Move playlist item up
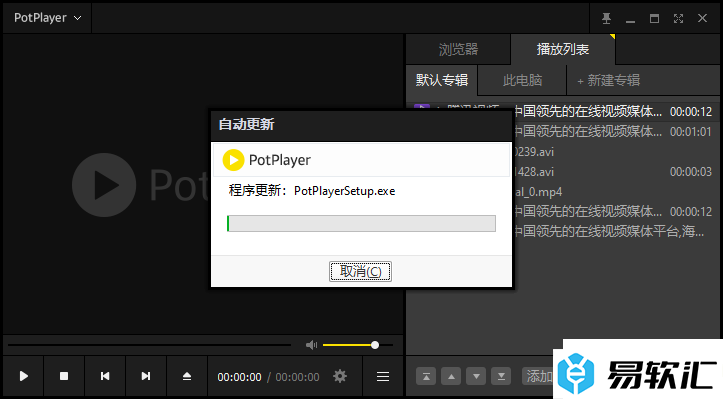The image size is (723, 399). pos(451,376)
